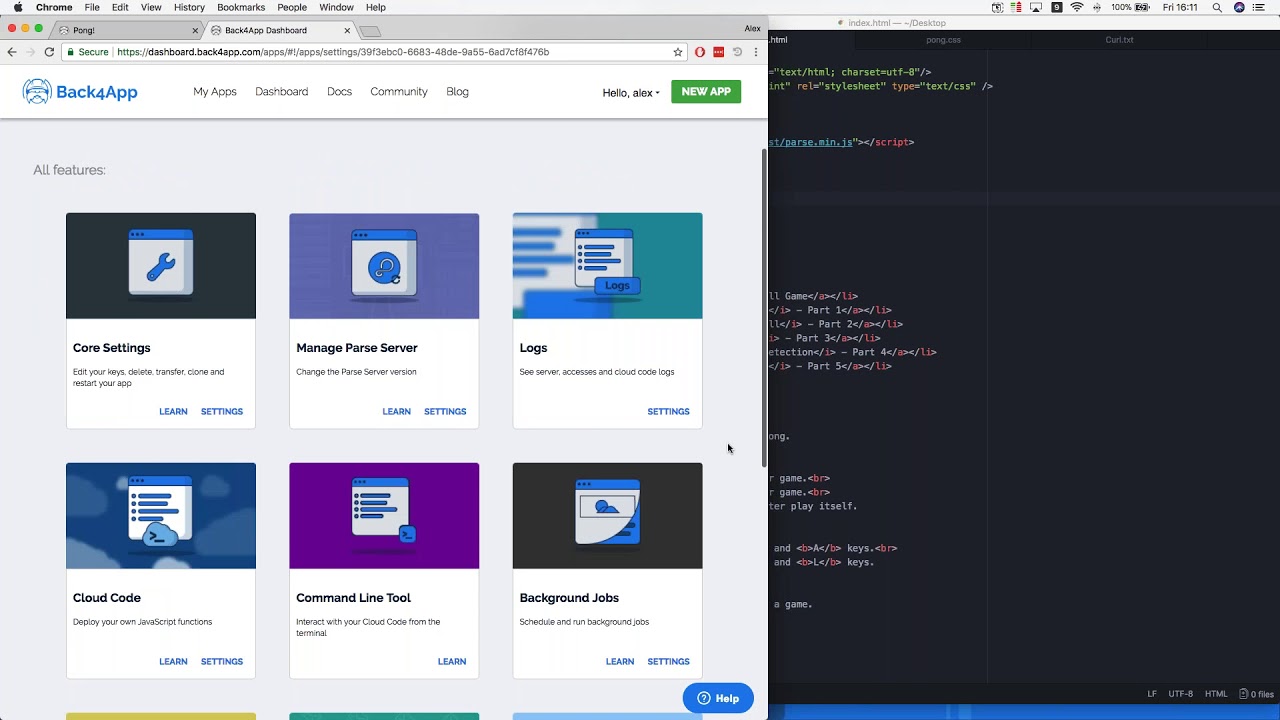Switch to pong.css tab in editor
Viewport: 1280px width, 720px height.
click(x=943, y=40)
